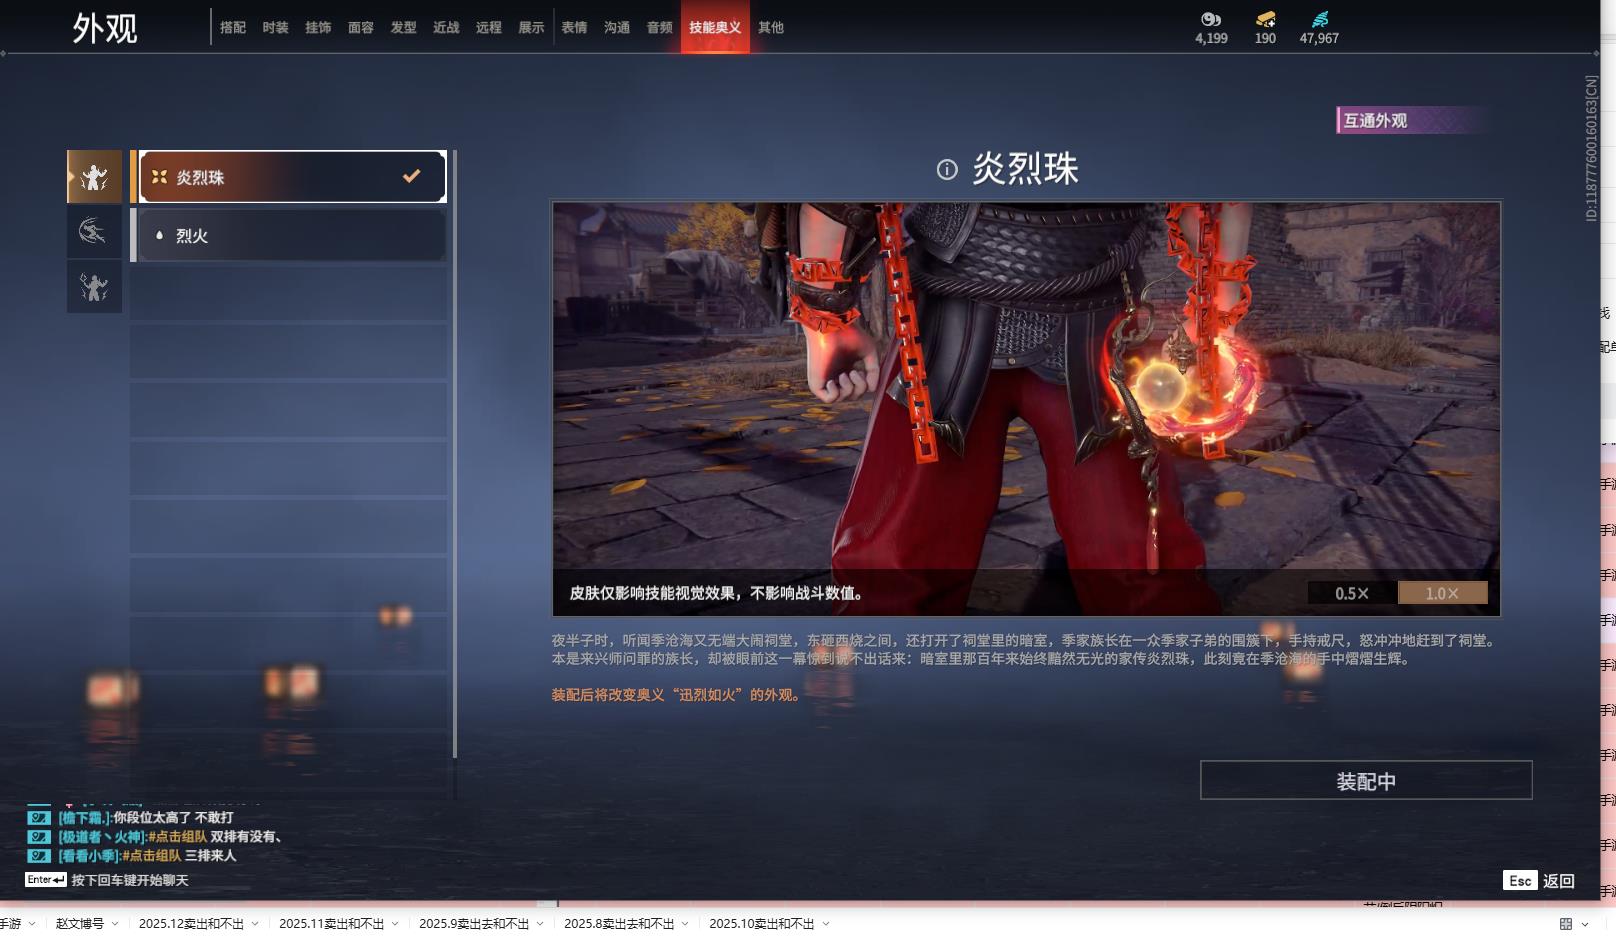Go to the 表情 tab
Image resolution: width=1616 pixels, height=939 pixels.
pyautogui.click(x=574, y=27)
